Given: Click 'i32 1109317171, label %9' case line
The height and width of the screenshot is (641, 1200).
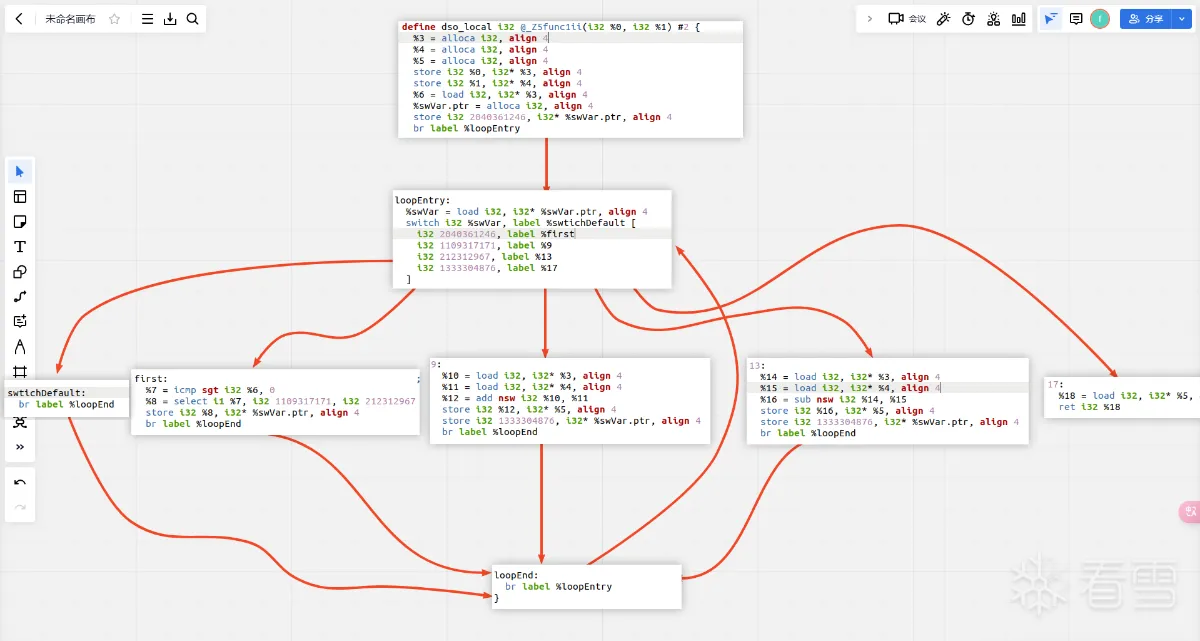Looking at the screenshot, I should (x=484, y=245).
